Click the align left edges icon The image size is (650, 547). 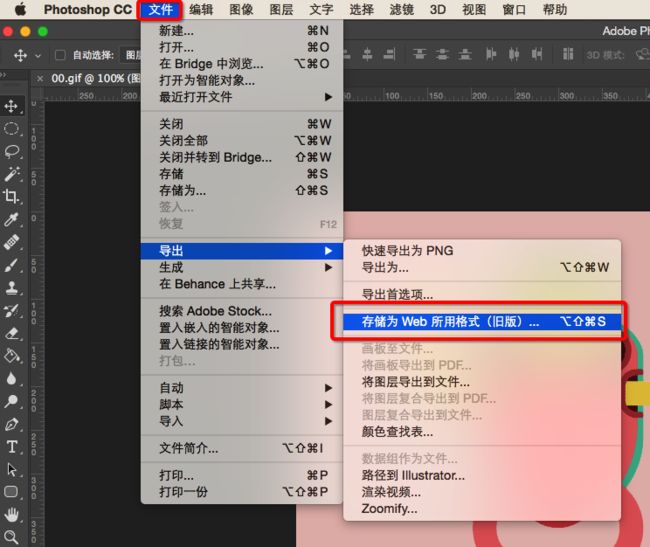point(491,54)
